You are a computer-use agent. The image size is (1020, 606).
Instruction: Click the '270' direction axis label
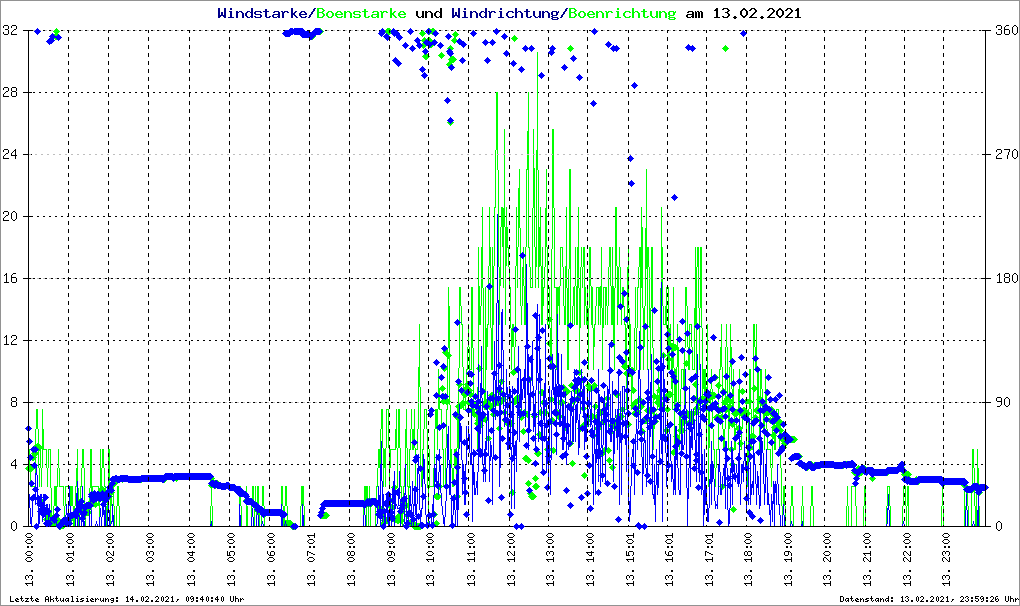point(1005,155)
